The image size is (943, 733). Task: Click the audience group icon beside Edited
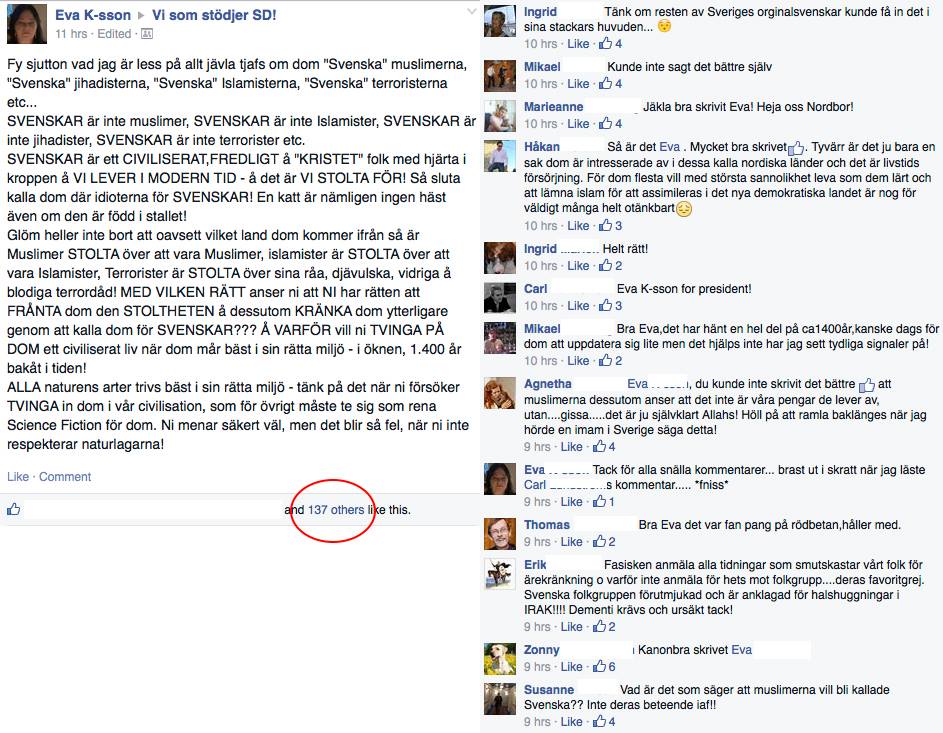point(147,34)
